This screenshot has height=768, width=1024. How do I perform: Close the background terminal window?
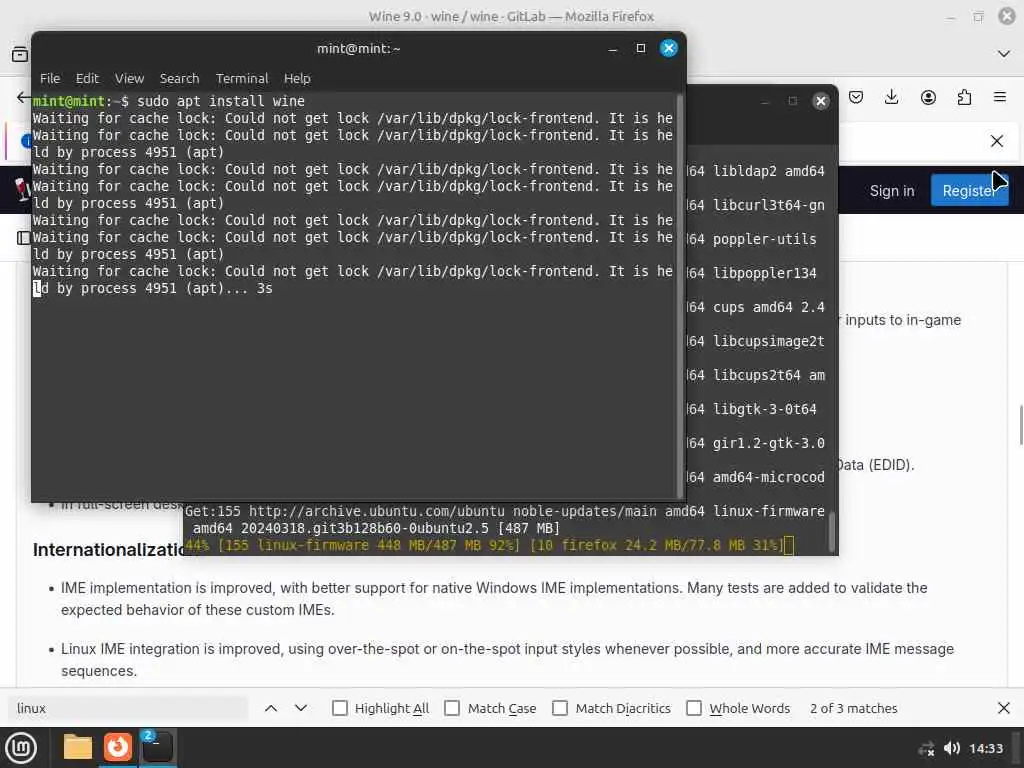coord(821,101)
